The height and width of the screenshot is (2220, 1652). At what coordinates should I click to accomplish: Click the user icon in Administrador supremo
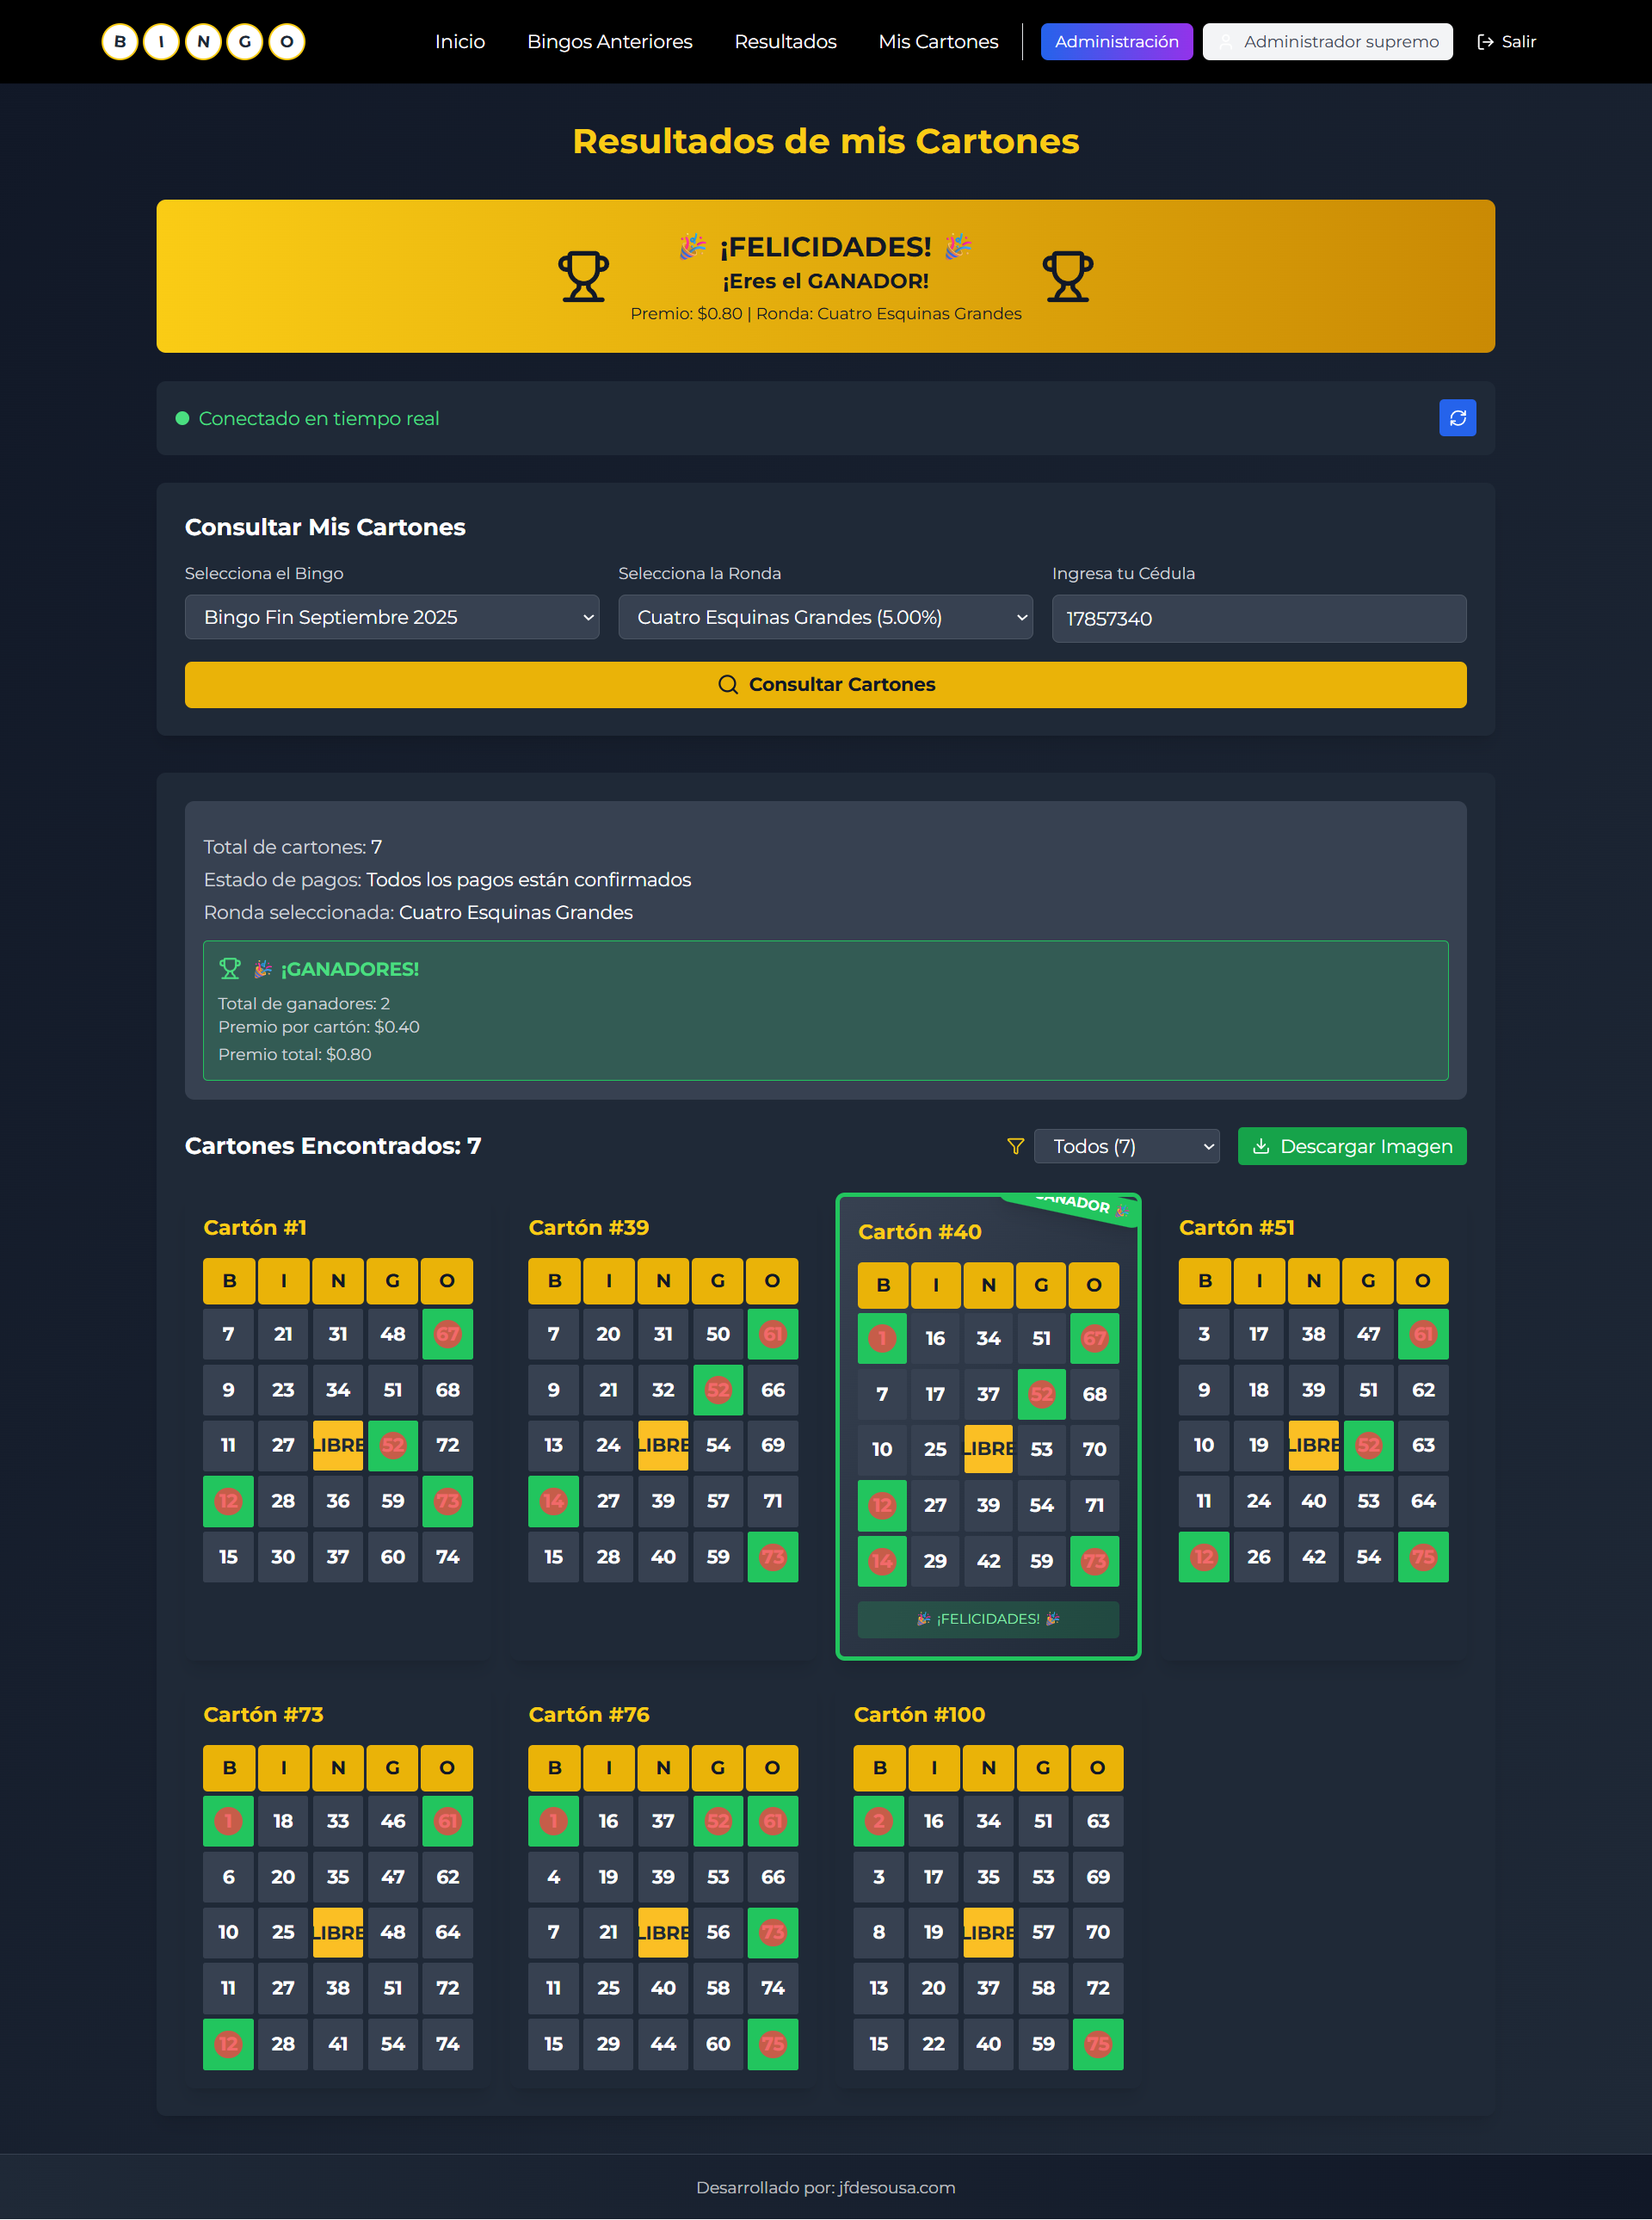(x=1225, y=42)
